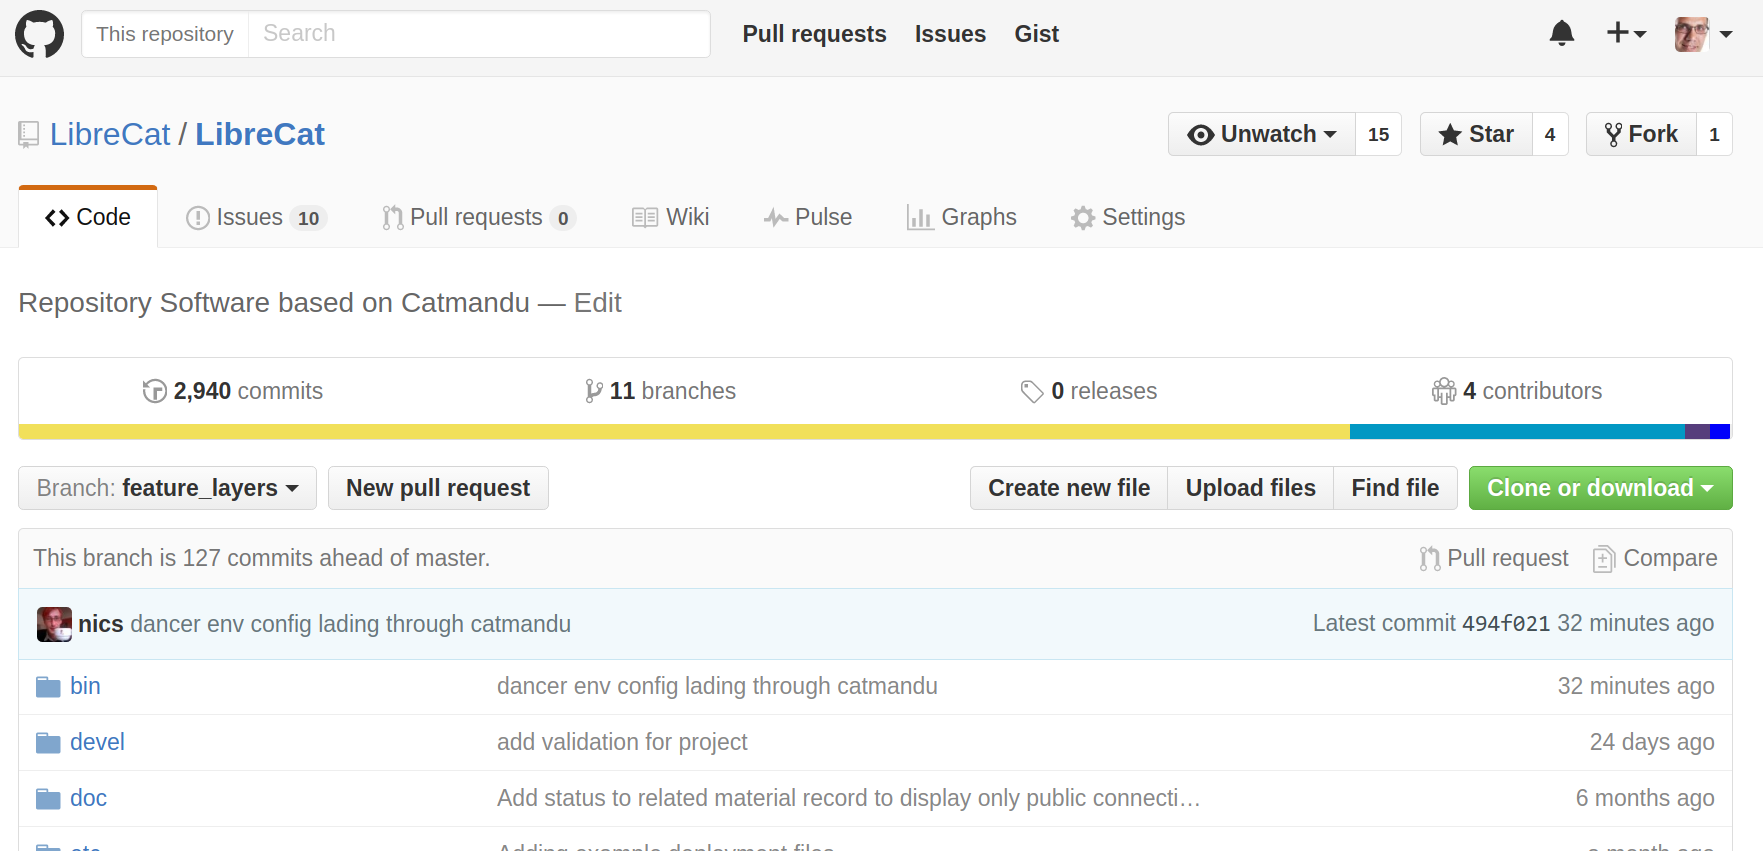The image size is (1763, 851).
Task: Click Upload files button
Action: click(1250, 488)
